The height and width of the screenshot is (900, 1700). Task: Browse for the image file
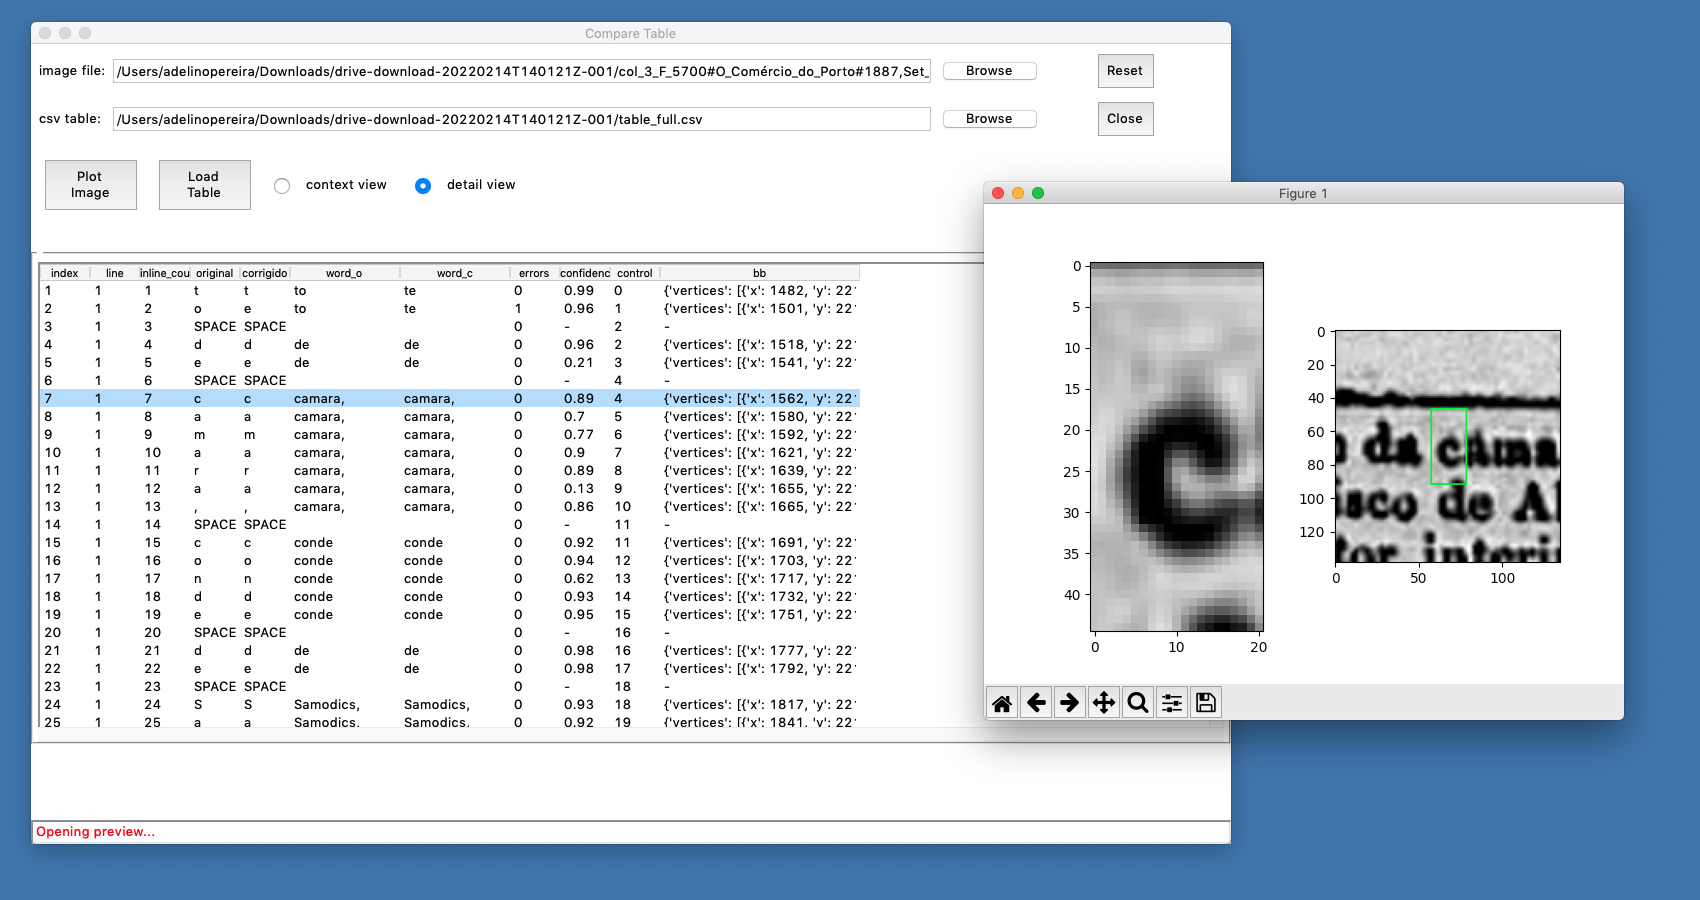[989, 71]
